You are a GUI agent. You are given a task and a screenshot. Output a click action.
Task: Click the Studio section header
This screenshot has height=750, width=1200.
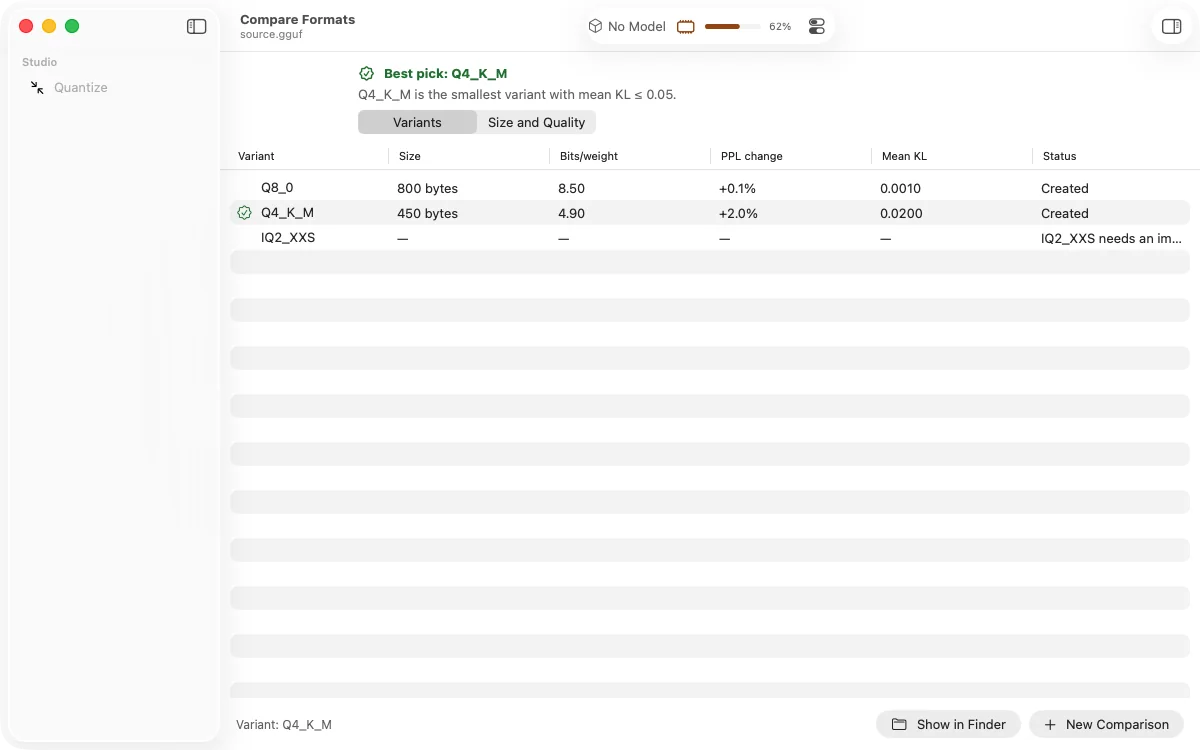pyautogui.click(x=40, y=62)
